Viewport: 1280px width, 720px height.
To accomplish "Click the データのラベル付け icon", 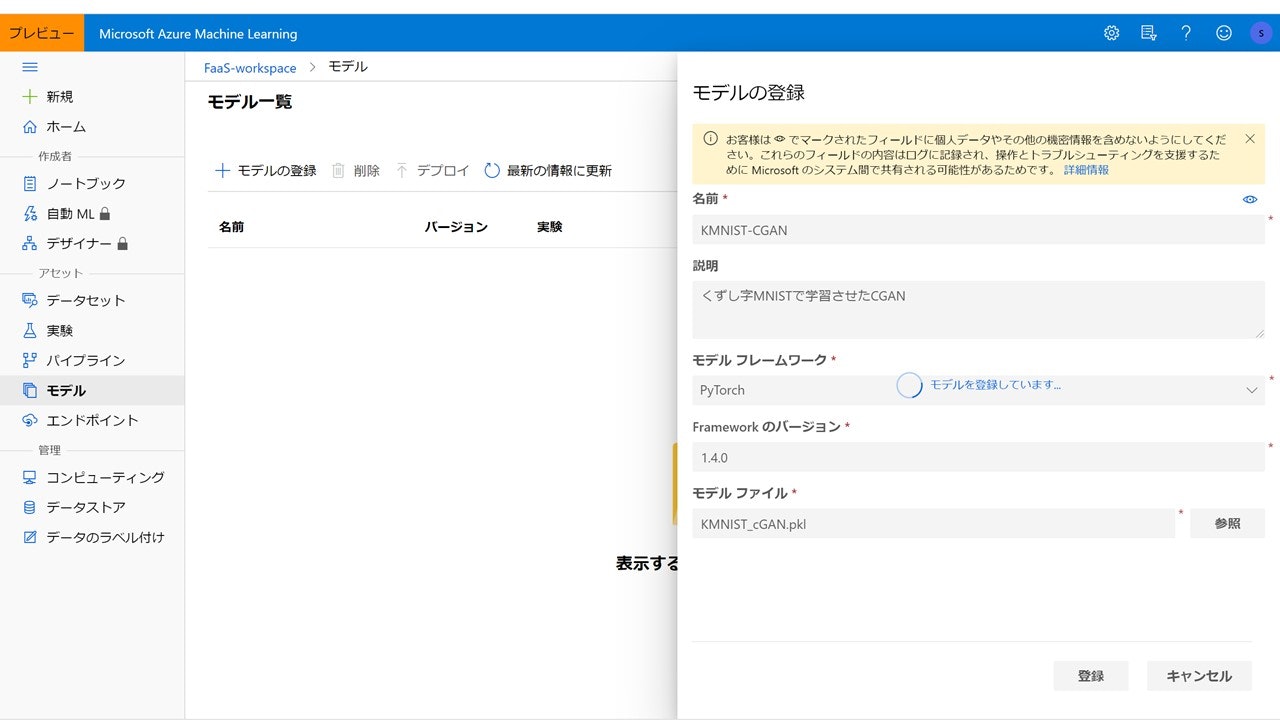I will [30, 538].
